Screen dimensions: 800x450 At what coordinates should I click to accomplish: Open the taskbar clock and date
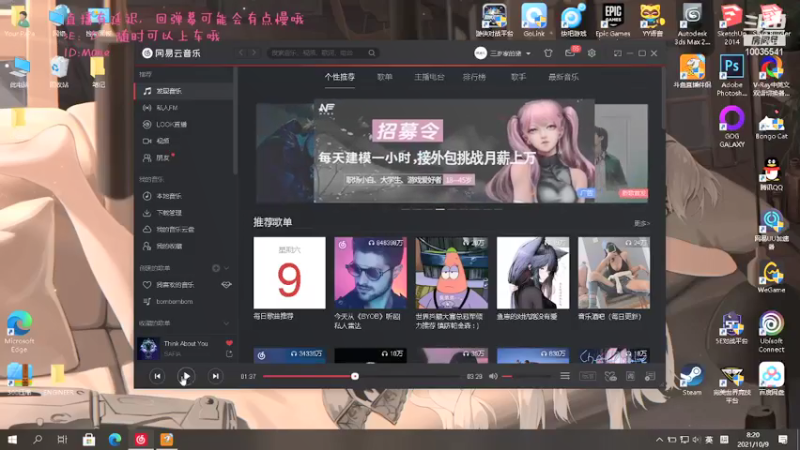753,439
